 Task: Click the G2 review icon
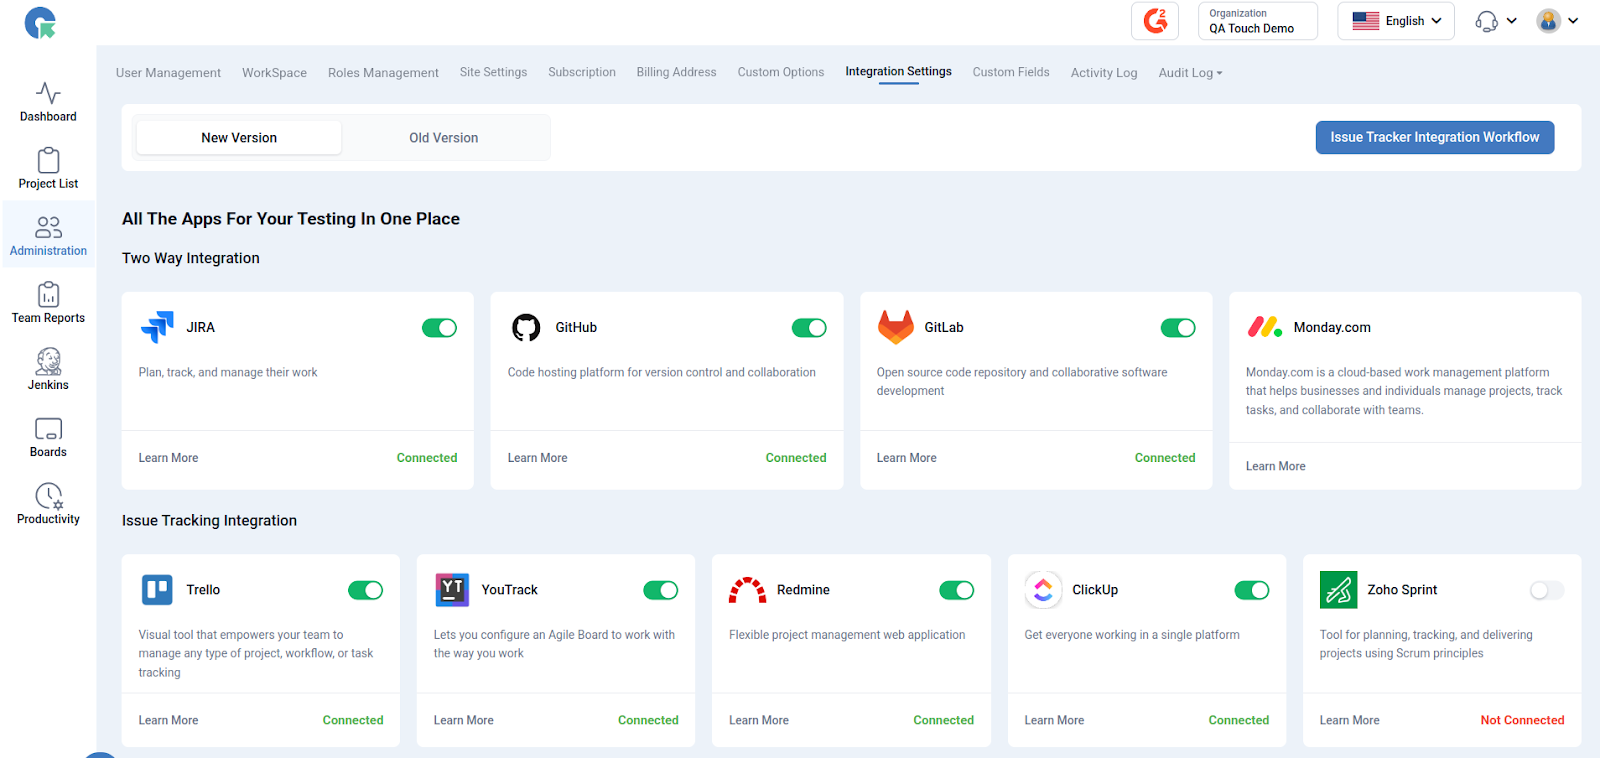point(1155,21)
